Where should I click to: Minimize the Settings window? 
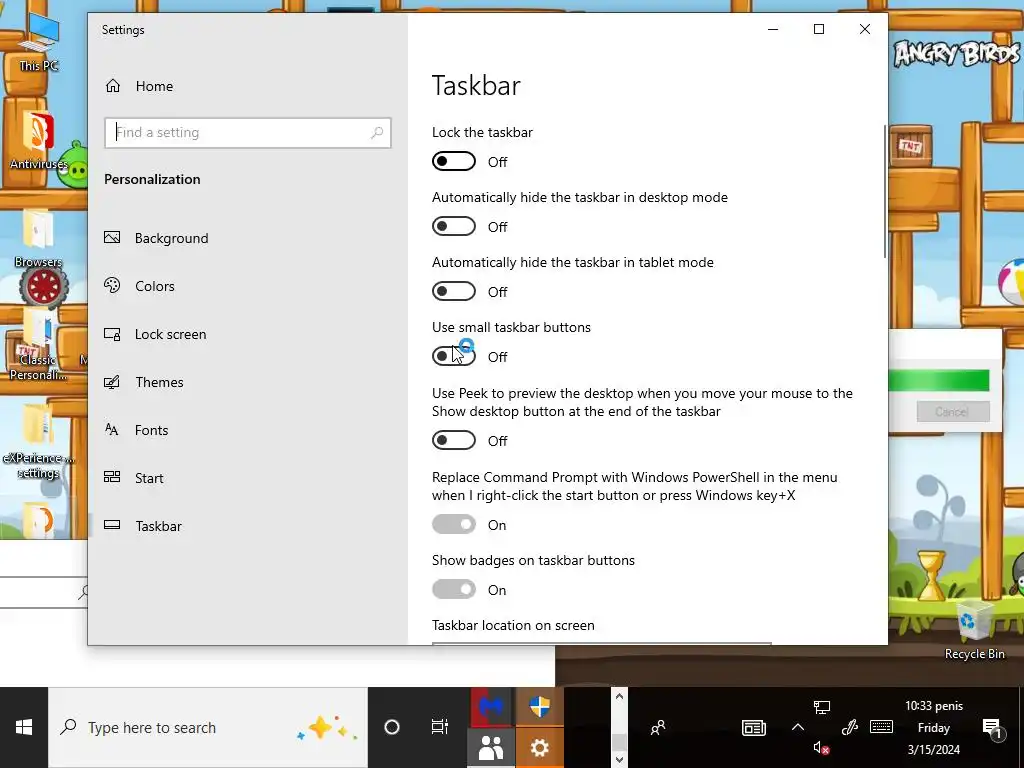(773, 29)
